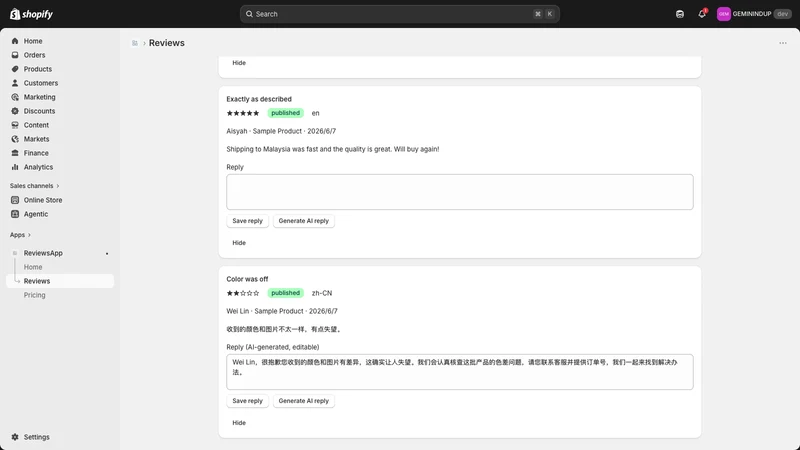Generate AI reply for 'Color was off'

pos(304,401)
